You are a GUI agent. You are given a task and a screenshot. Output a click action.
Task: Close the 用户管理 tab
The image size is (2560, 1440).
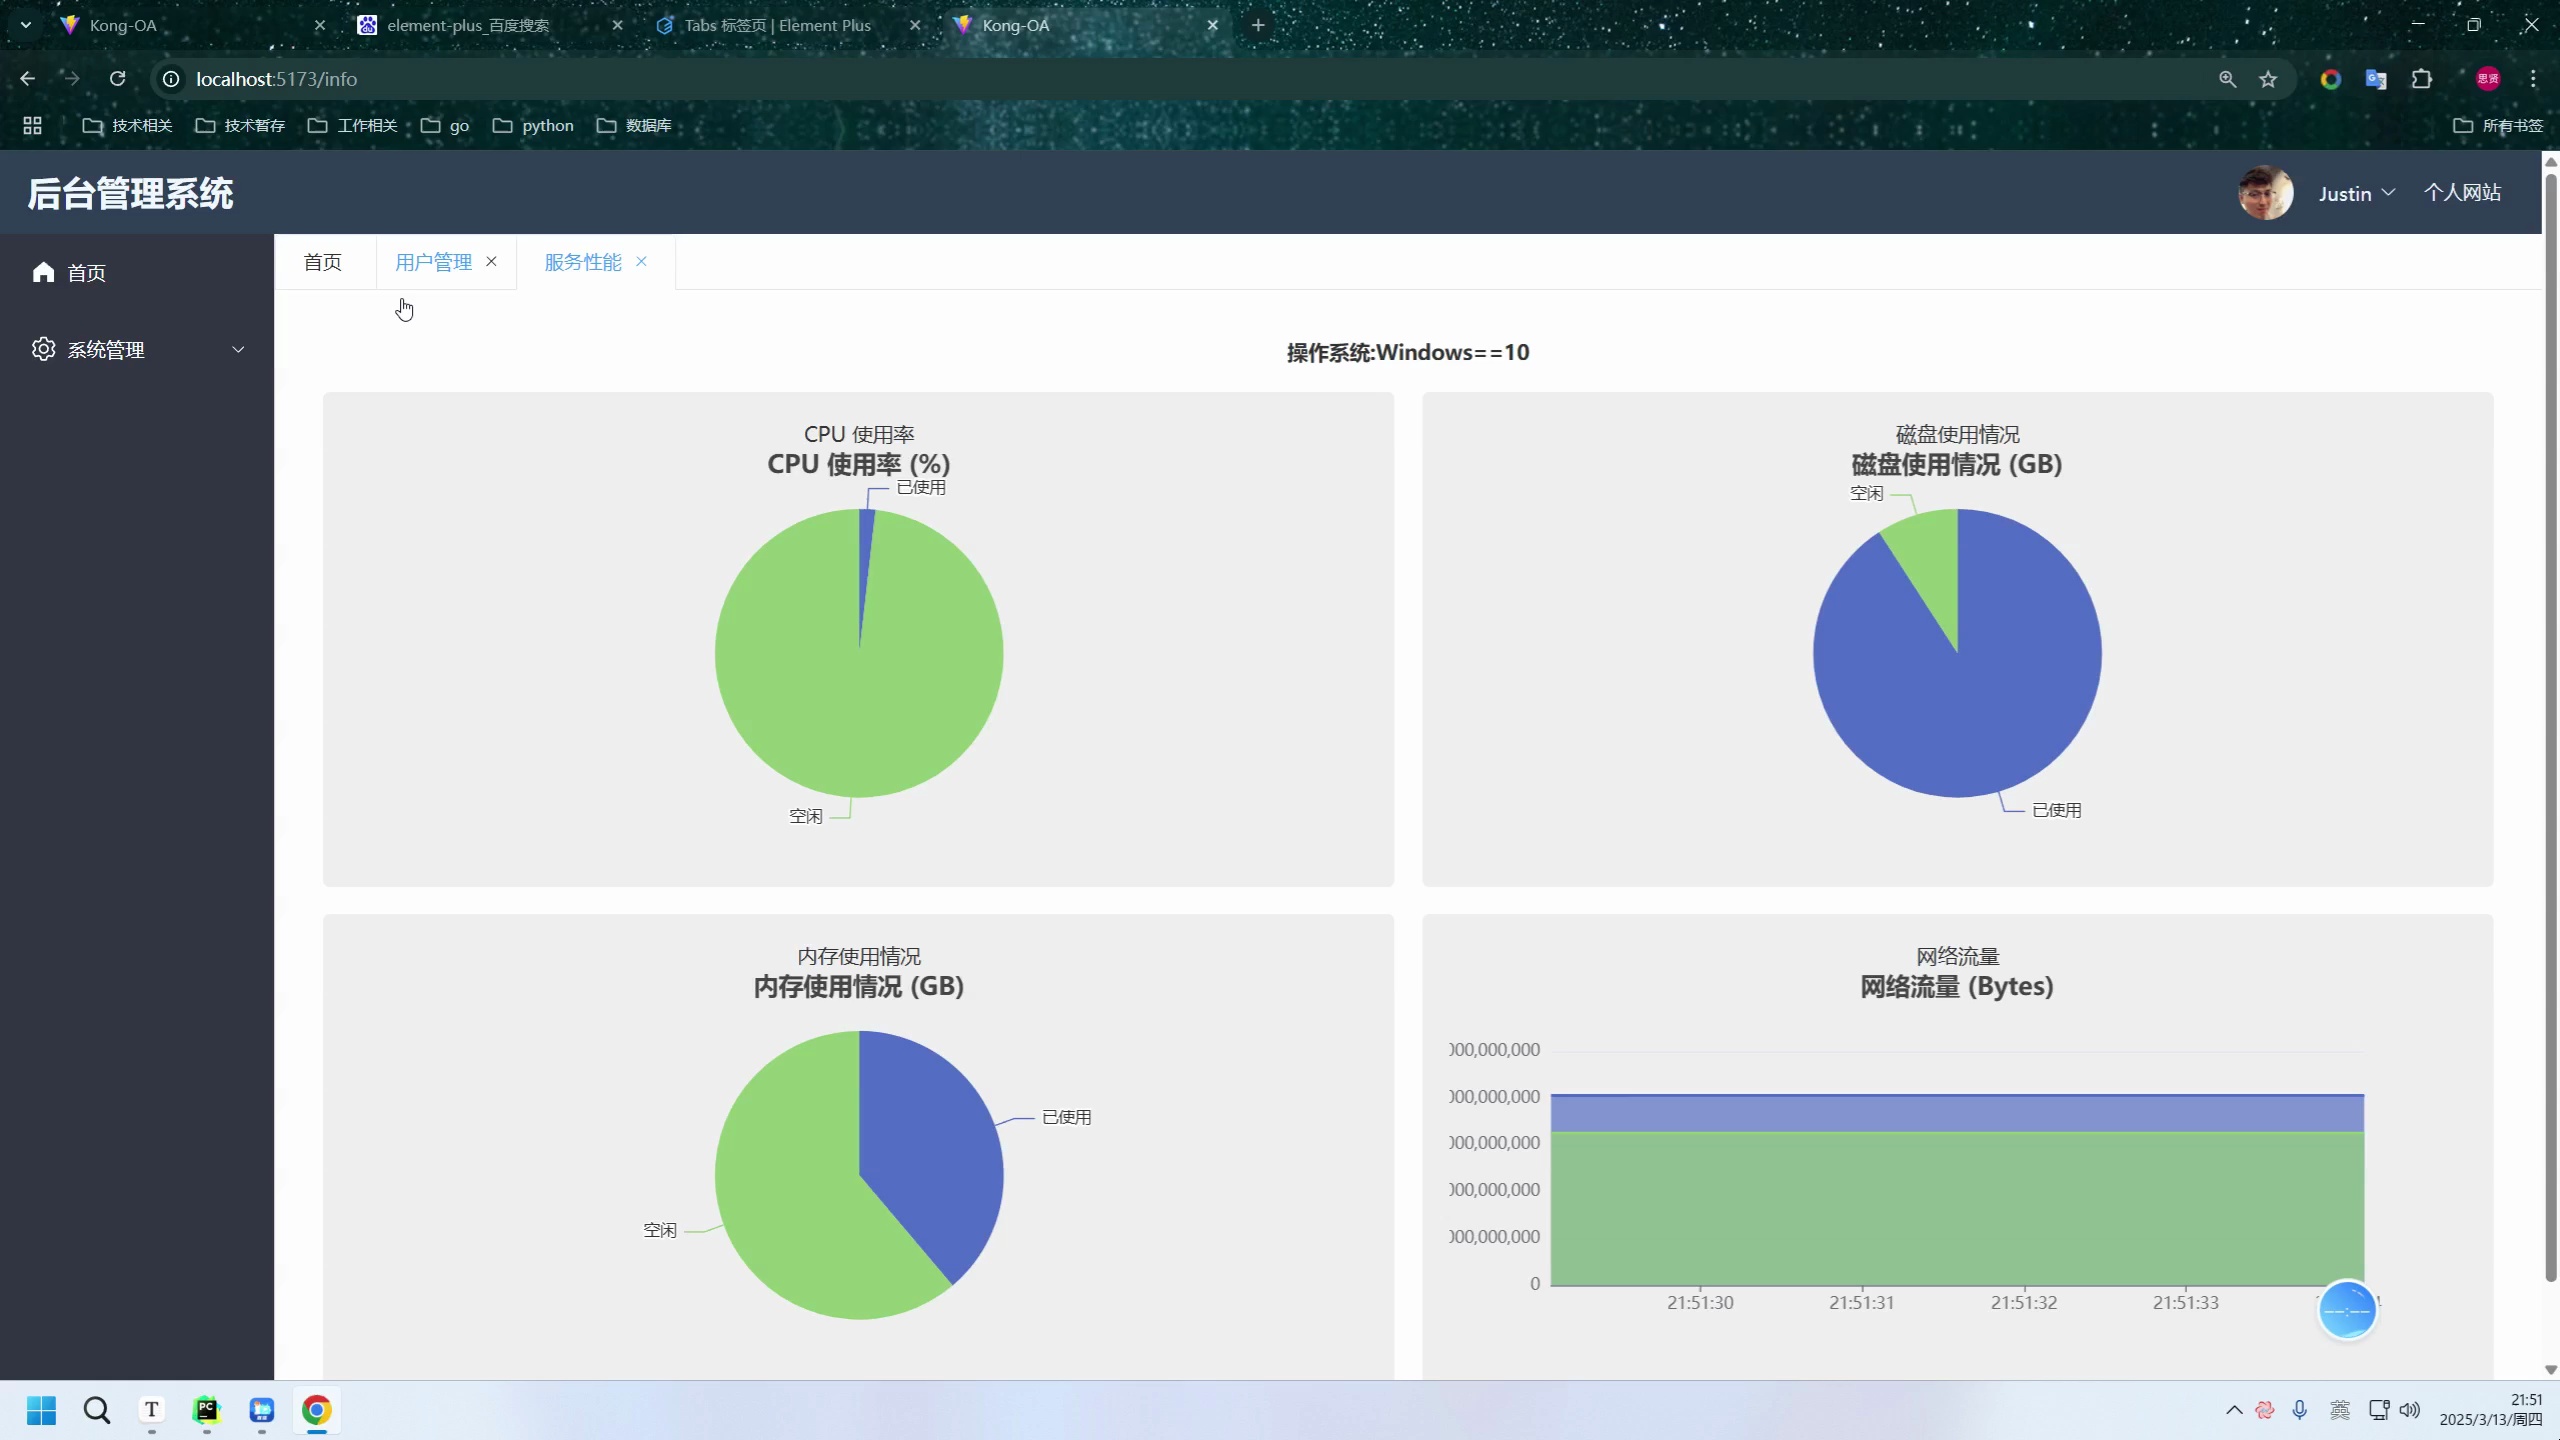tap(491, 261)
